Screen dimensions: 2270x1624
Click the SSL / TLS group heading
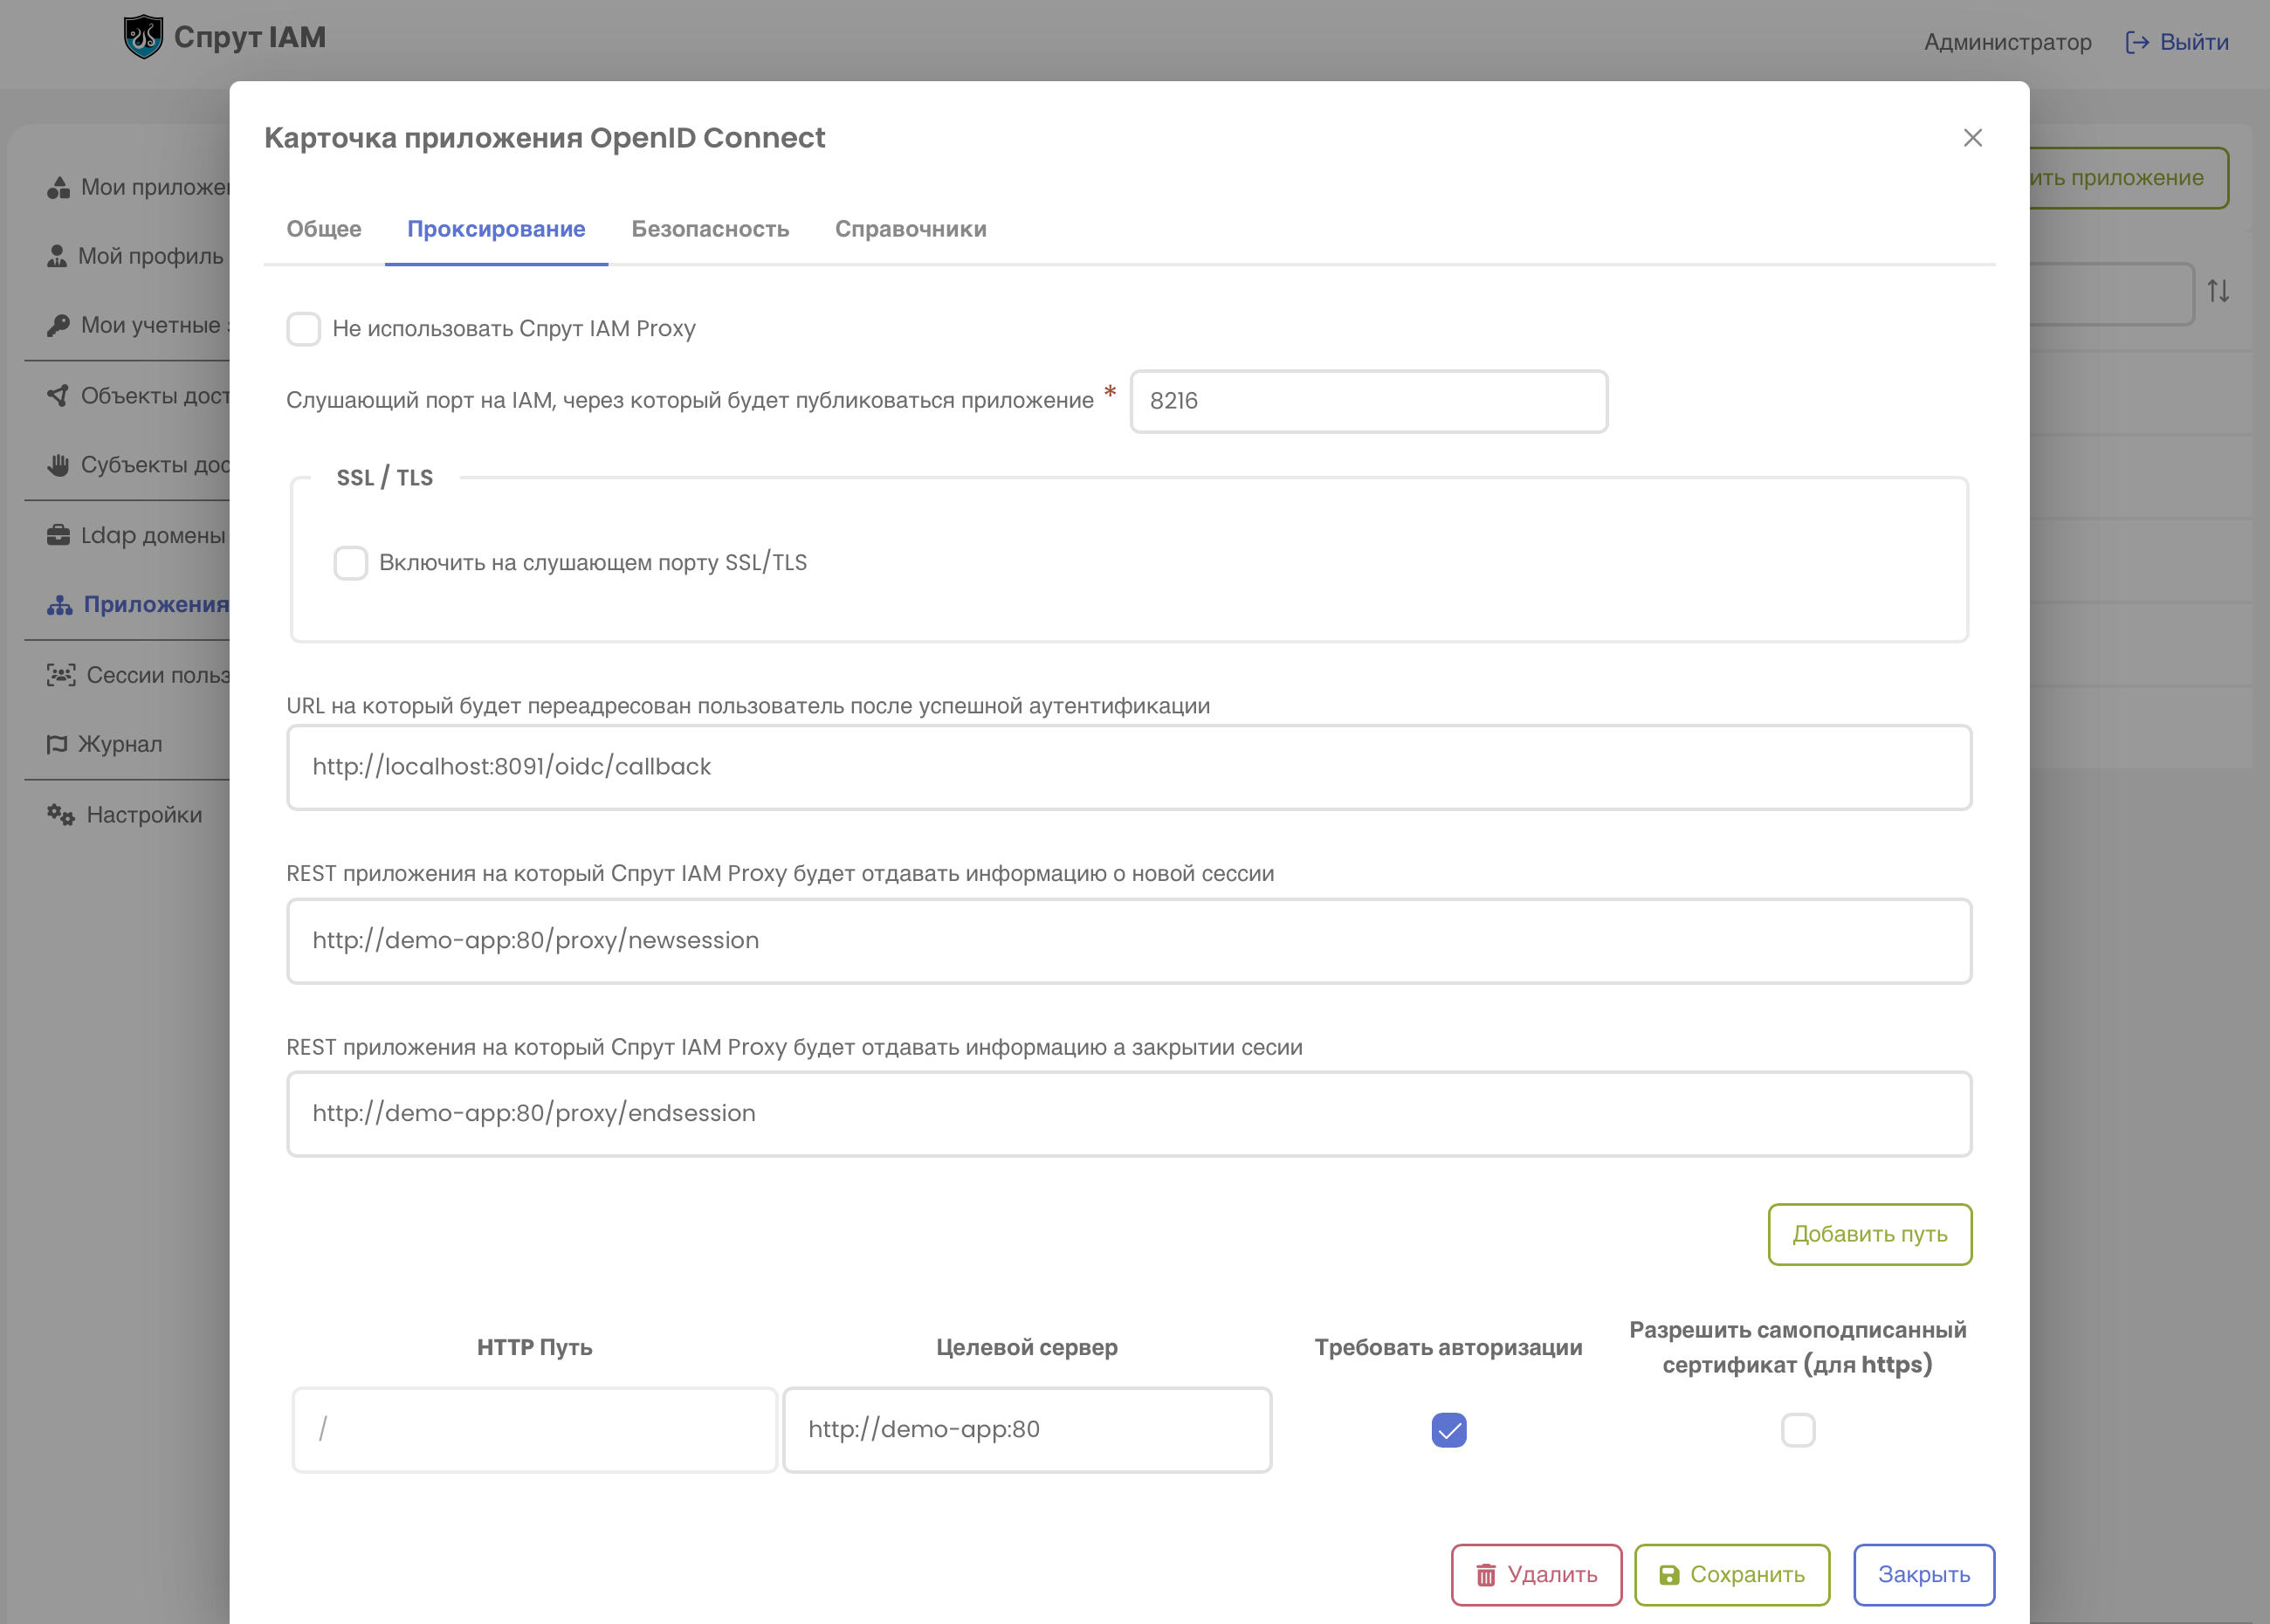coord(385,477)
